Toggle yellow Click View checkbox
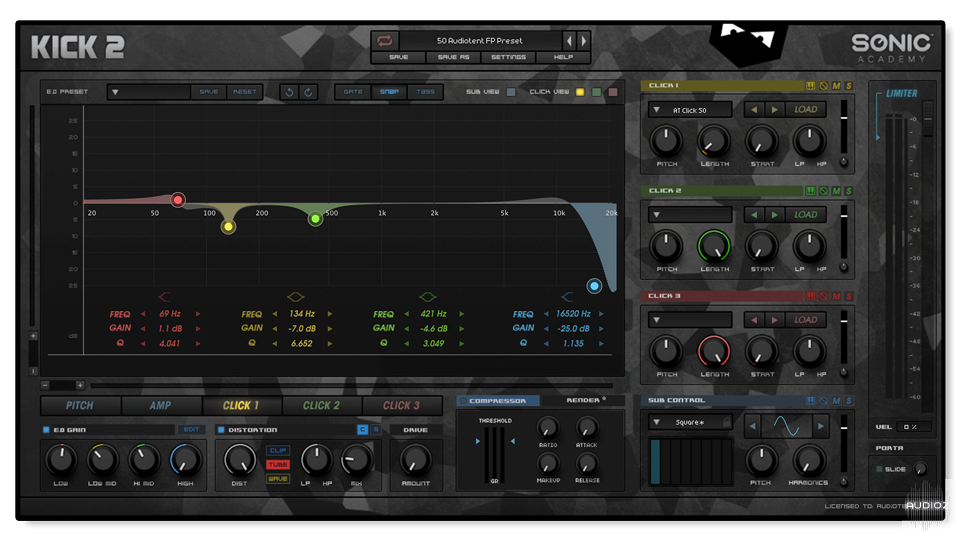Image resolution: width=960 pixels, height=540 pixels. (x=580, y=92)
